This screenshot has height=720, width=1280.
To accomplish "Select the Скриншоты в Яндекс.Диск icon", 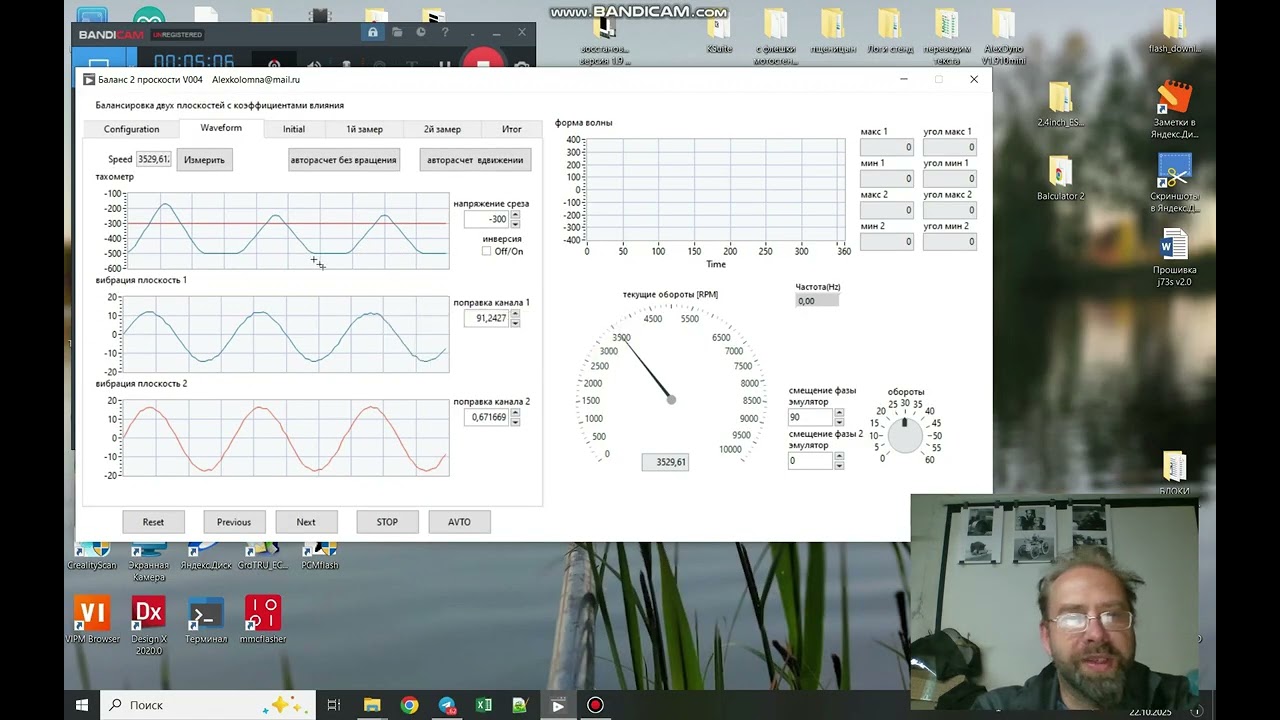I will (x=1174, y=182).
